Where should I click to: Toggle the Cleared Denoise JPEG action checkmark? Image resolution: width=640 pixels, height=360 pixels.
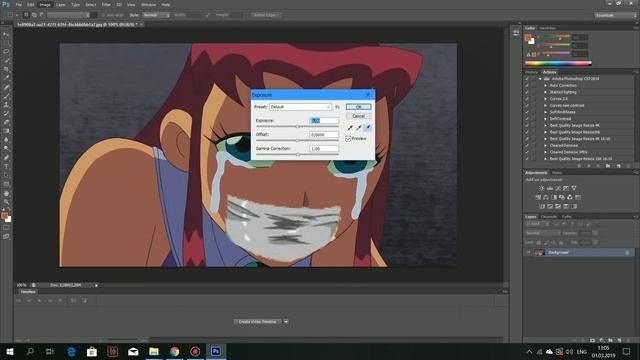pyautogui.click(x=527, y=152)
